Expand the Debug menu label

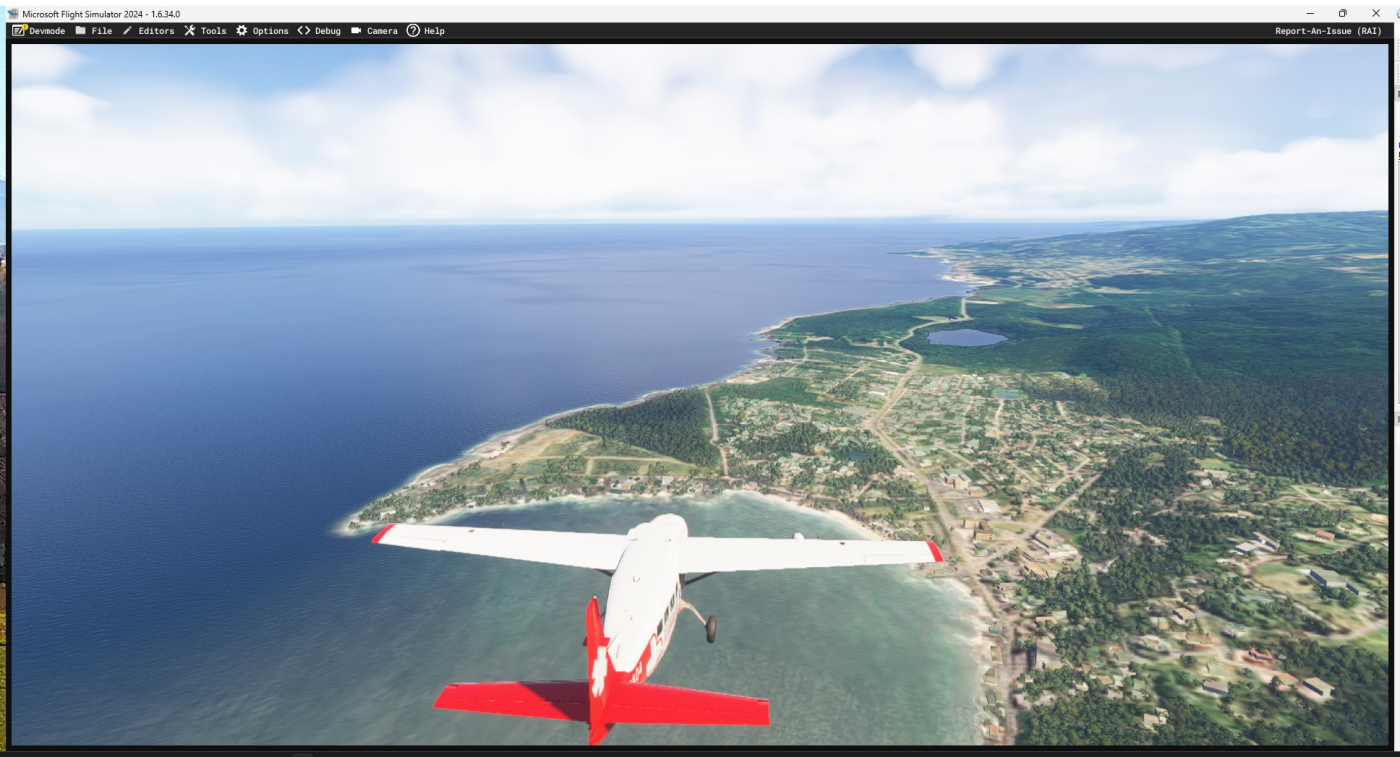pos(328,31)
